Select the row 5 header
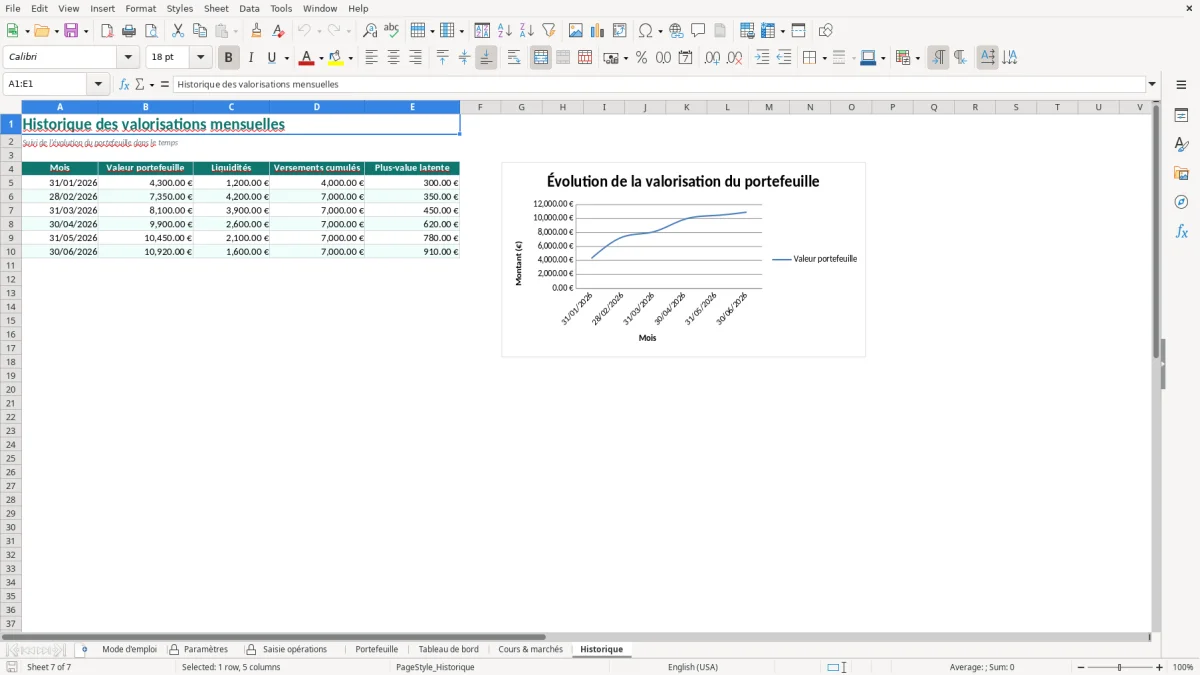The width and height of the screenshot is (1200, 675). pyautogui.click(x=11, y=183)
